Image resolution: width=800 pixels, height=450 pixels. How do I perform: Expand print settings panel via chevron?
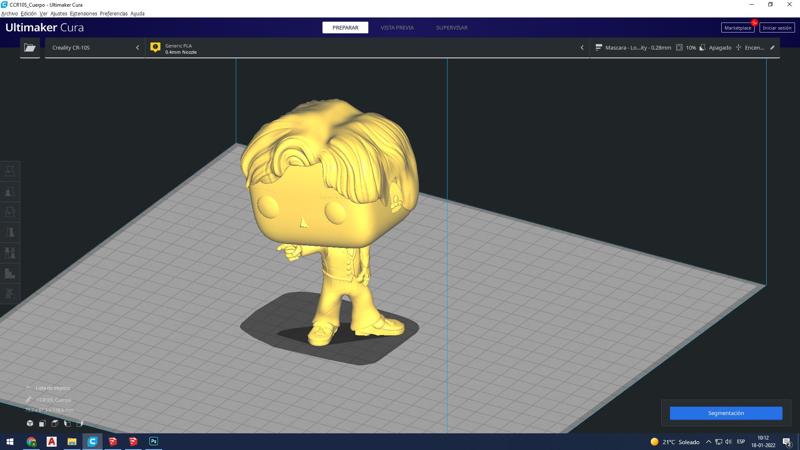pyautogui.click(x=582, y=47)
